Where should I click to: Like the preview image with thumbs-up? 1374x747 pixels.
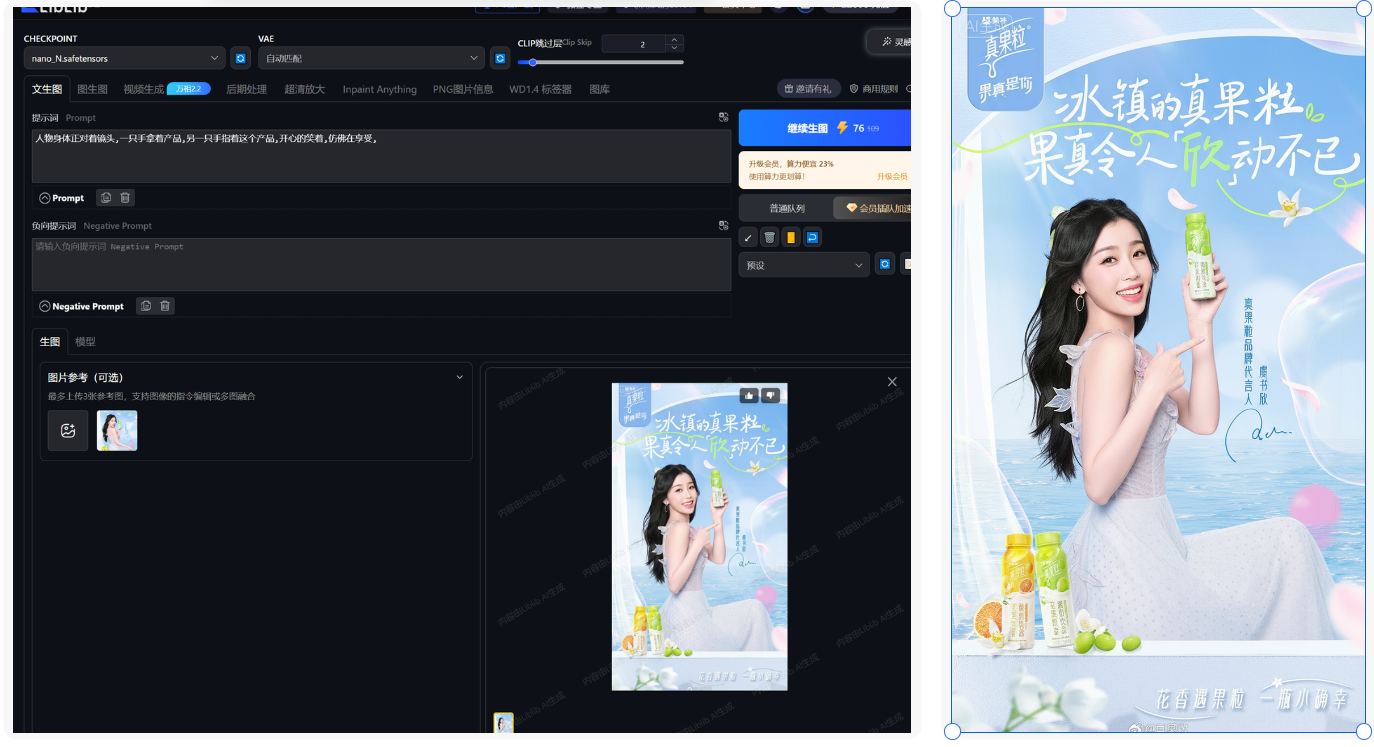[x=748, y=395]
